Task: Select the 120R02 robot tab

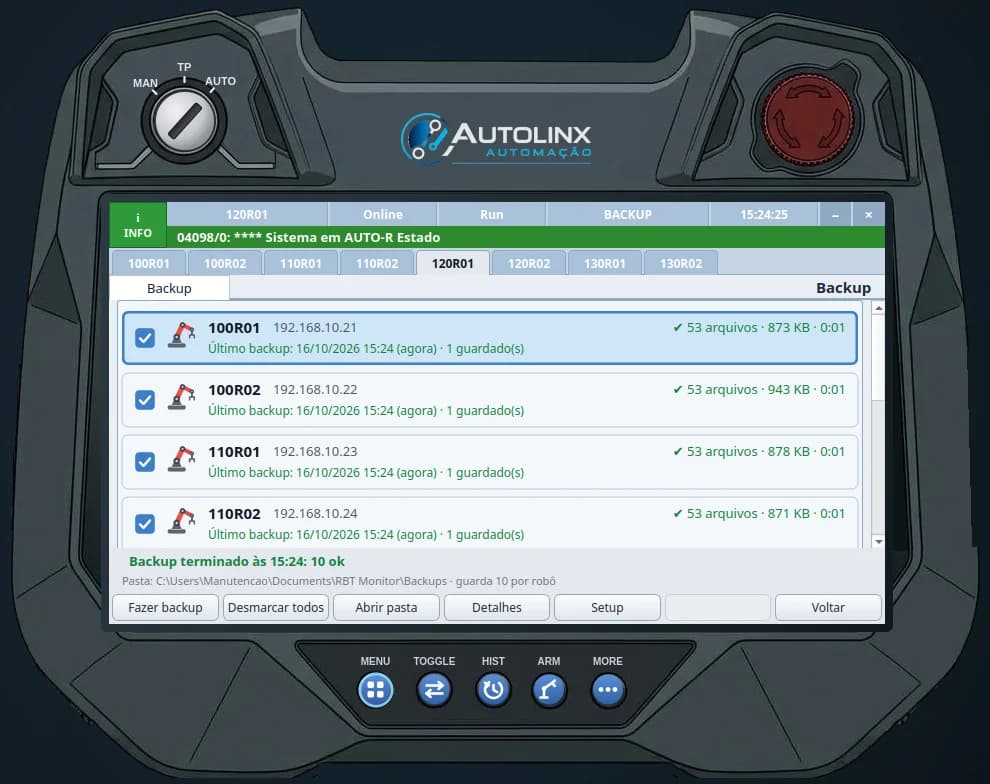Action: point(529,263)
